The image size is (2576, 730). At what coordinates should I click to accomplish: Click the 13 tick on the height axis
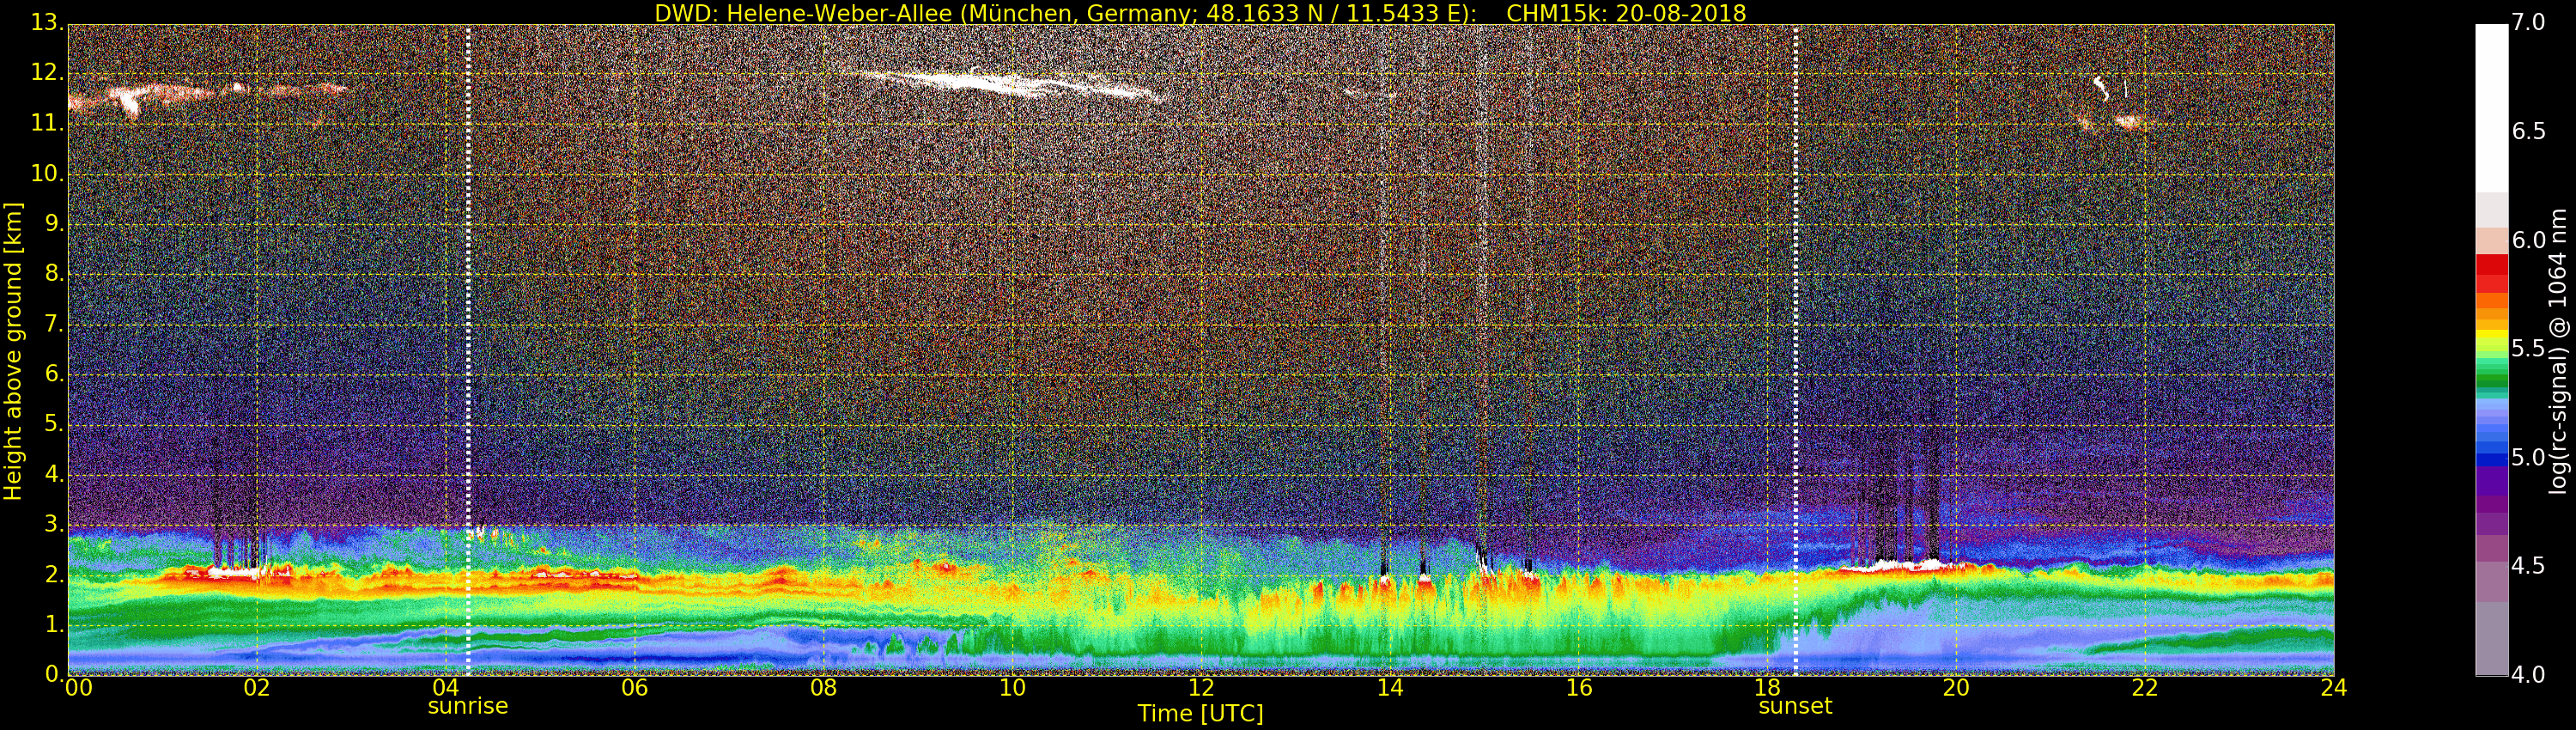[46, 22]
